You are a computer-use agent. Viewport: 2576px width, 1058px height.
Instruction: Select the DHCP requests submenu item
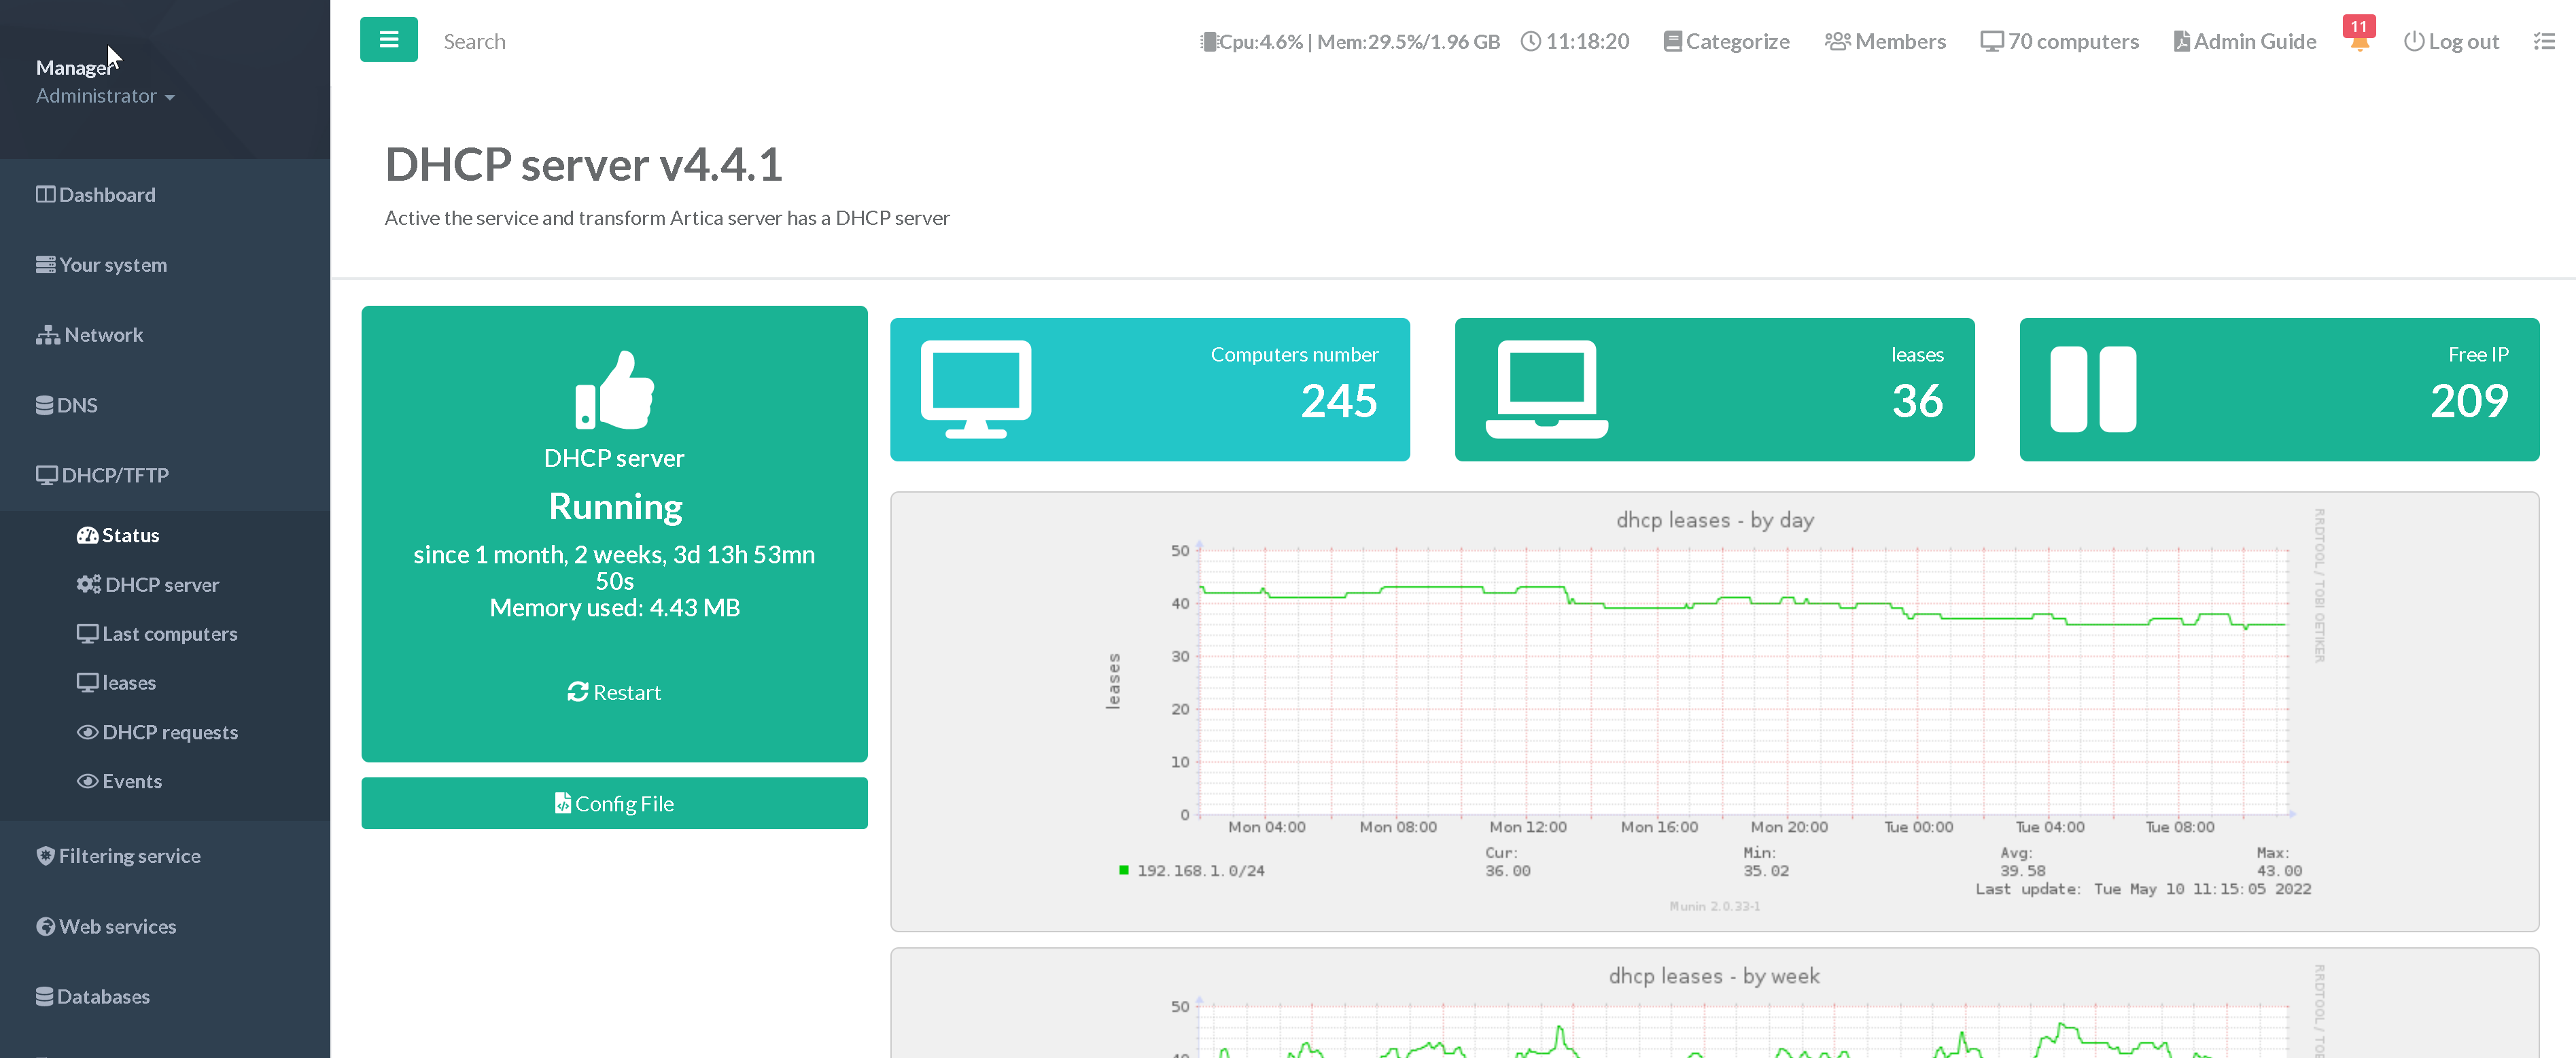(169, 732)
